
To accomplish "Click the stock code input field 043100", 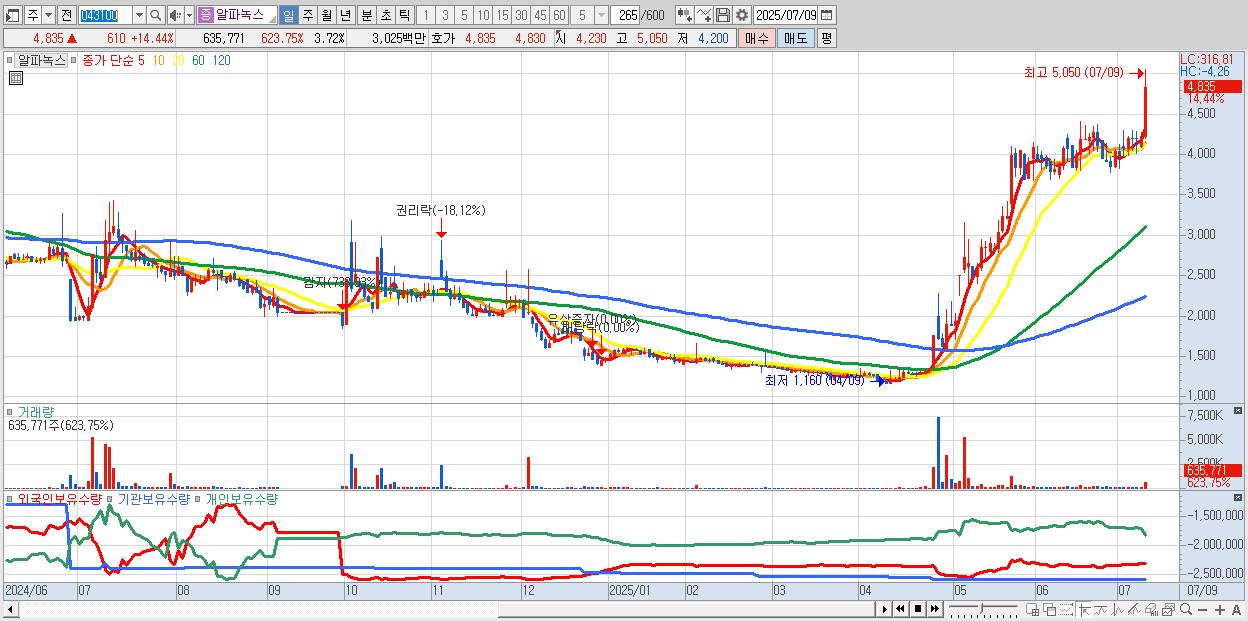I will 105,15.
